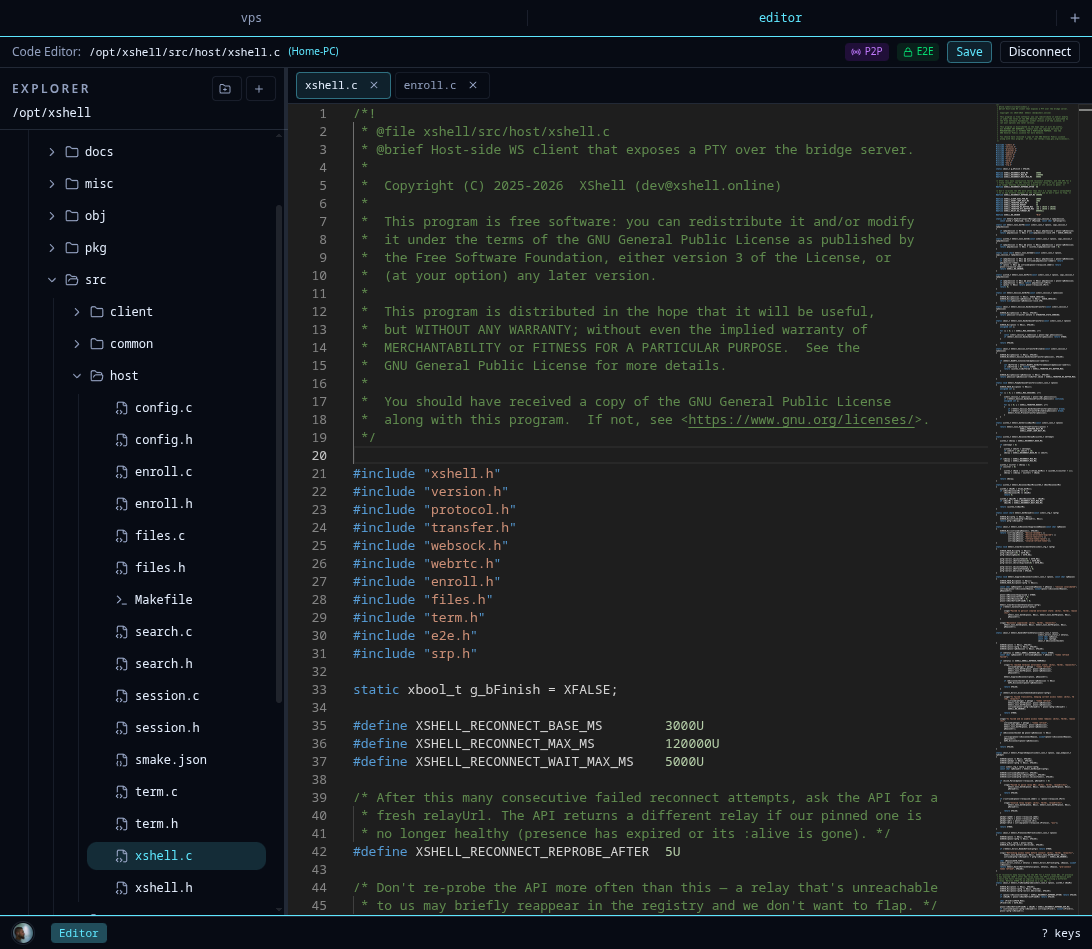Click the "protocol.h" include string
Screen dimensions: 1092x949
(470, 510)
